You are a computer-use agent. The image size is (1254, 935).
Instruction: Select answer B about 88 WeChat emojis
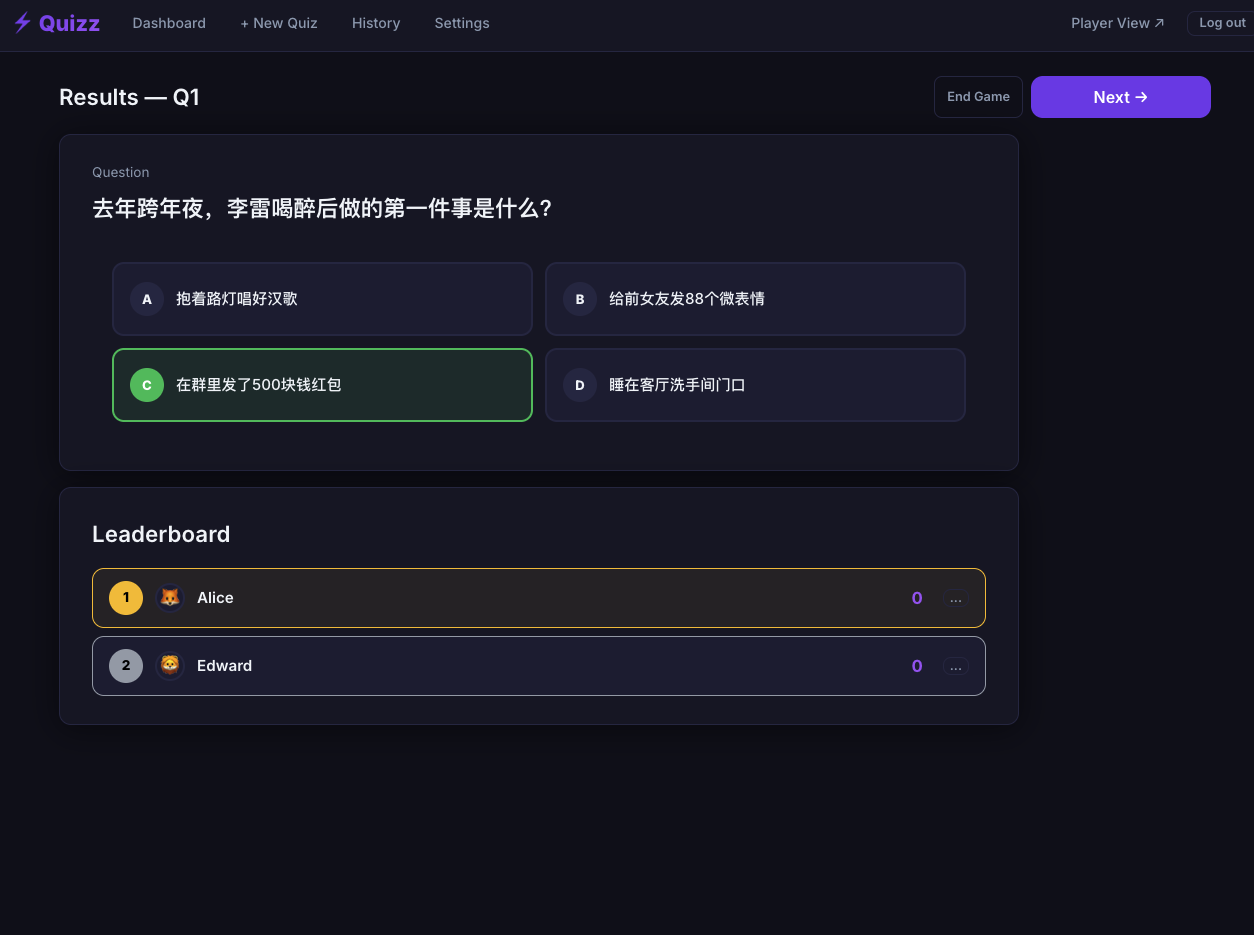click(755, 299)
